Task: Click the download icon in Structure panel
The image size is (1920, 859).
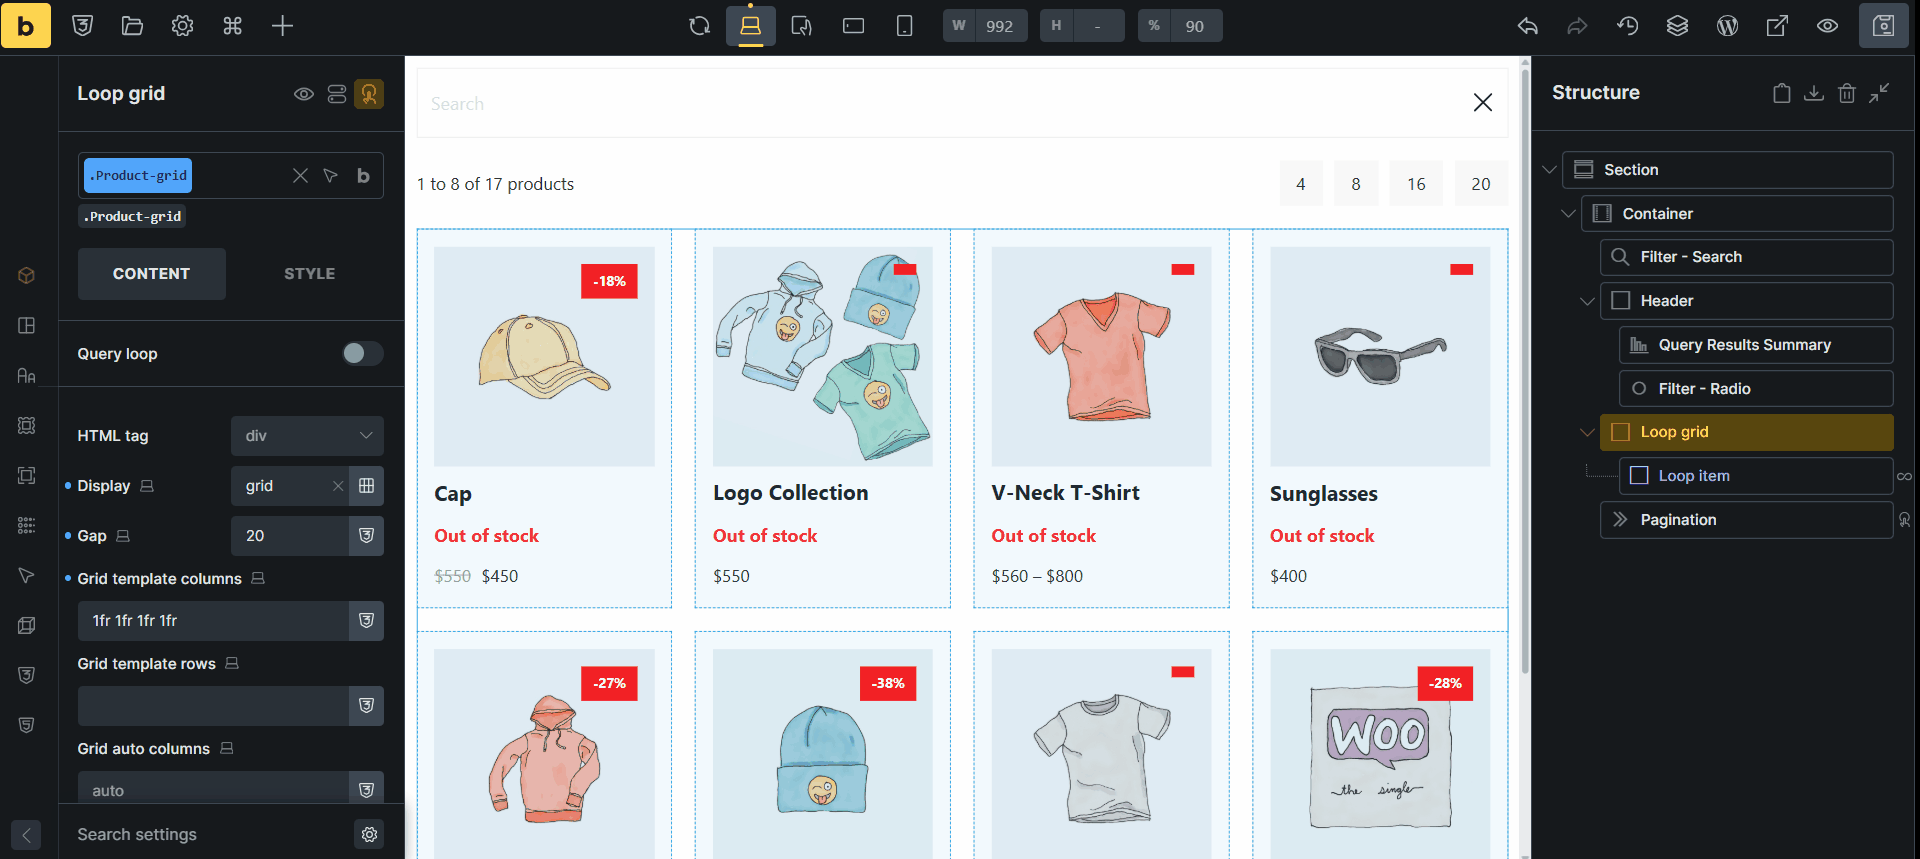Action: pos(1813,93)
